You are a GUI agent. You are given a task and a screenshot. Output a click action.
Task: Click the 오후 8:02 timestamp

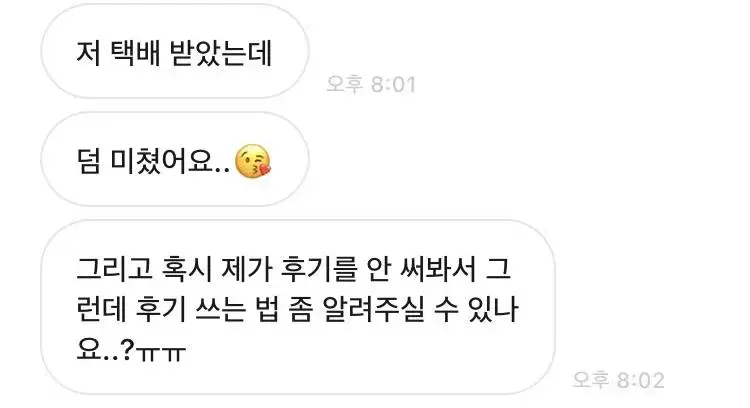coord(618,380)
